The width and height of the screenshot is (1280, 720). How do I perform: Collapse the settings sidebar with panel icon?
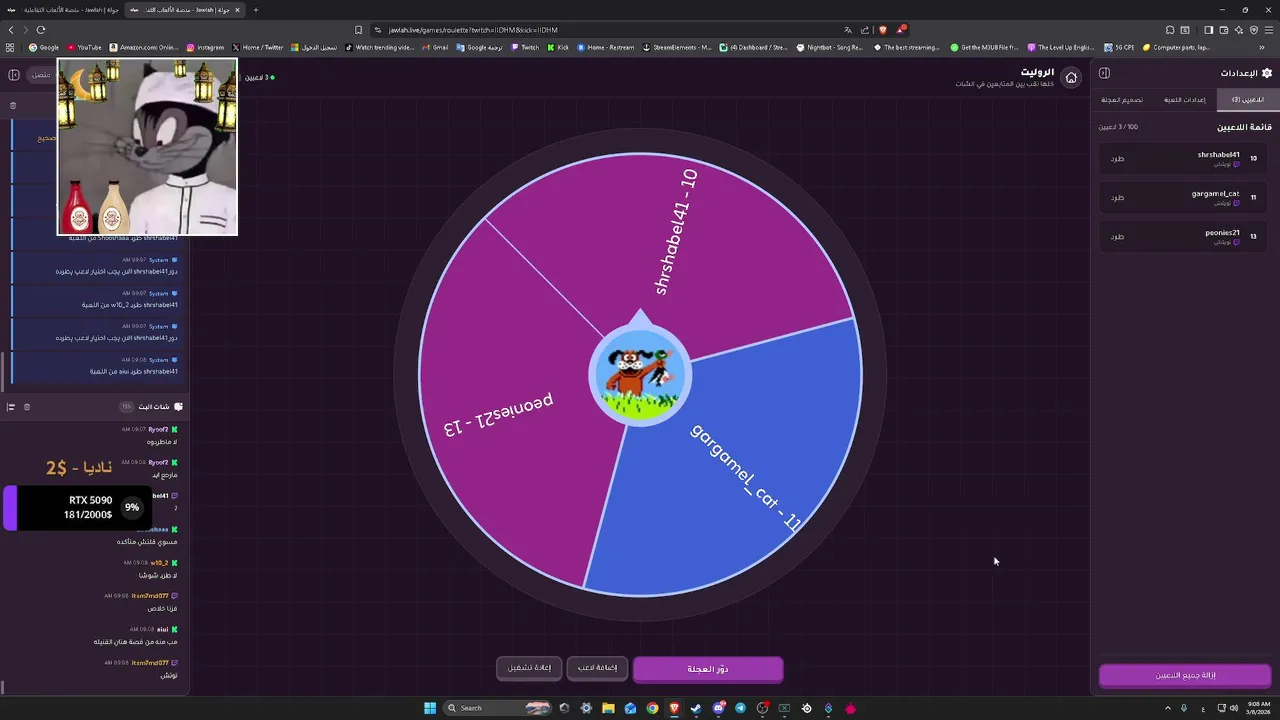[1104, 73]
